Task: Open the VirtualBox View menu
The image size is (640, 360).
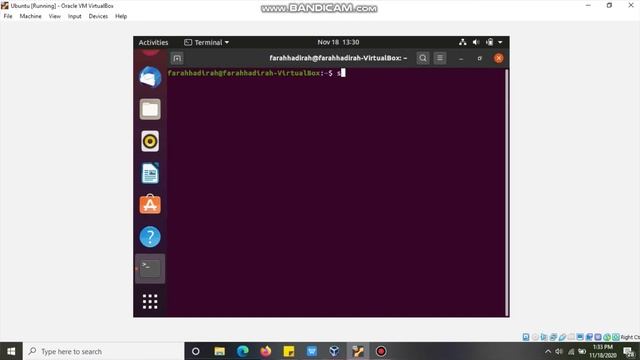Action: coord(55,16)
